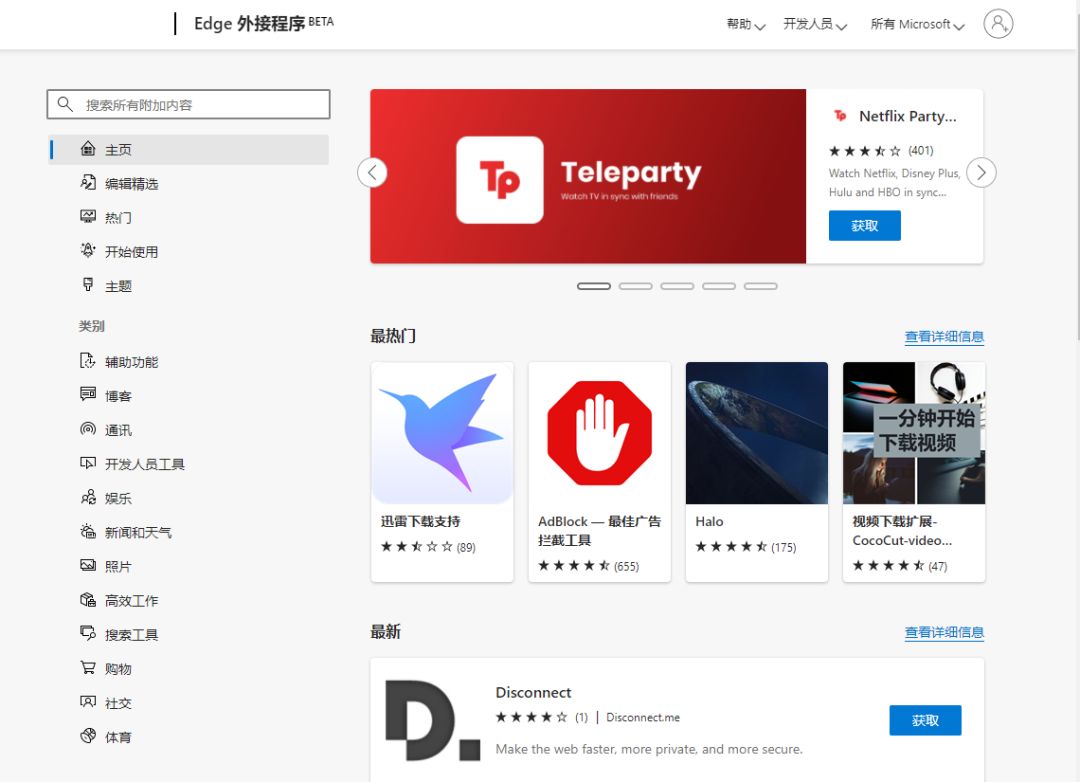This screenshot has width=1080, height=782.
Task: Click 获取 button for Disconnect
Action: coord(925,720)
